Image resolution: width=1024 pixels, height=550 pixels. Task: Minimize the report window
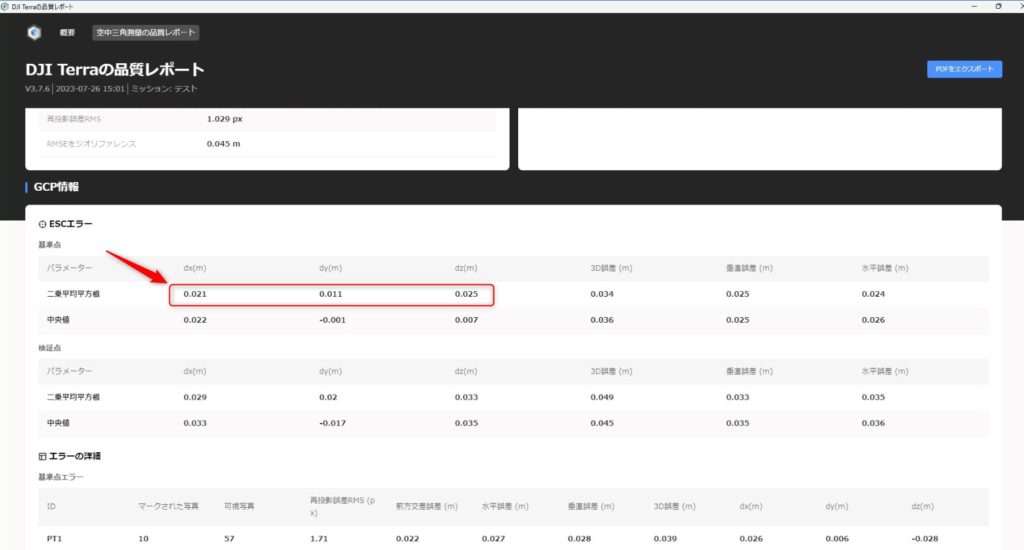[971, 6]
